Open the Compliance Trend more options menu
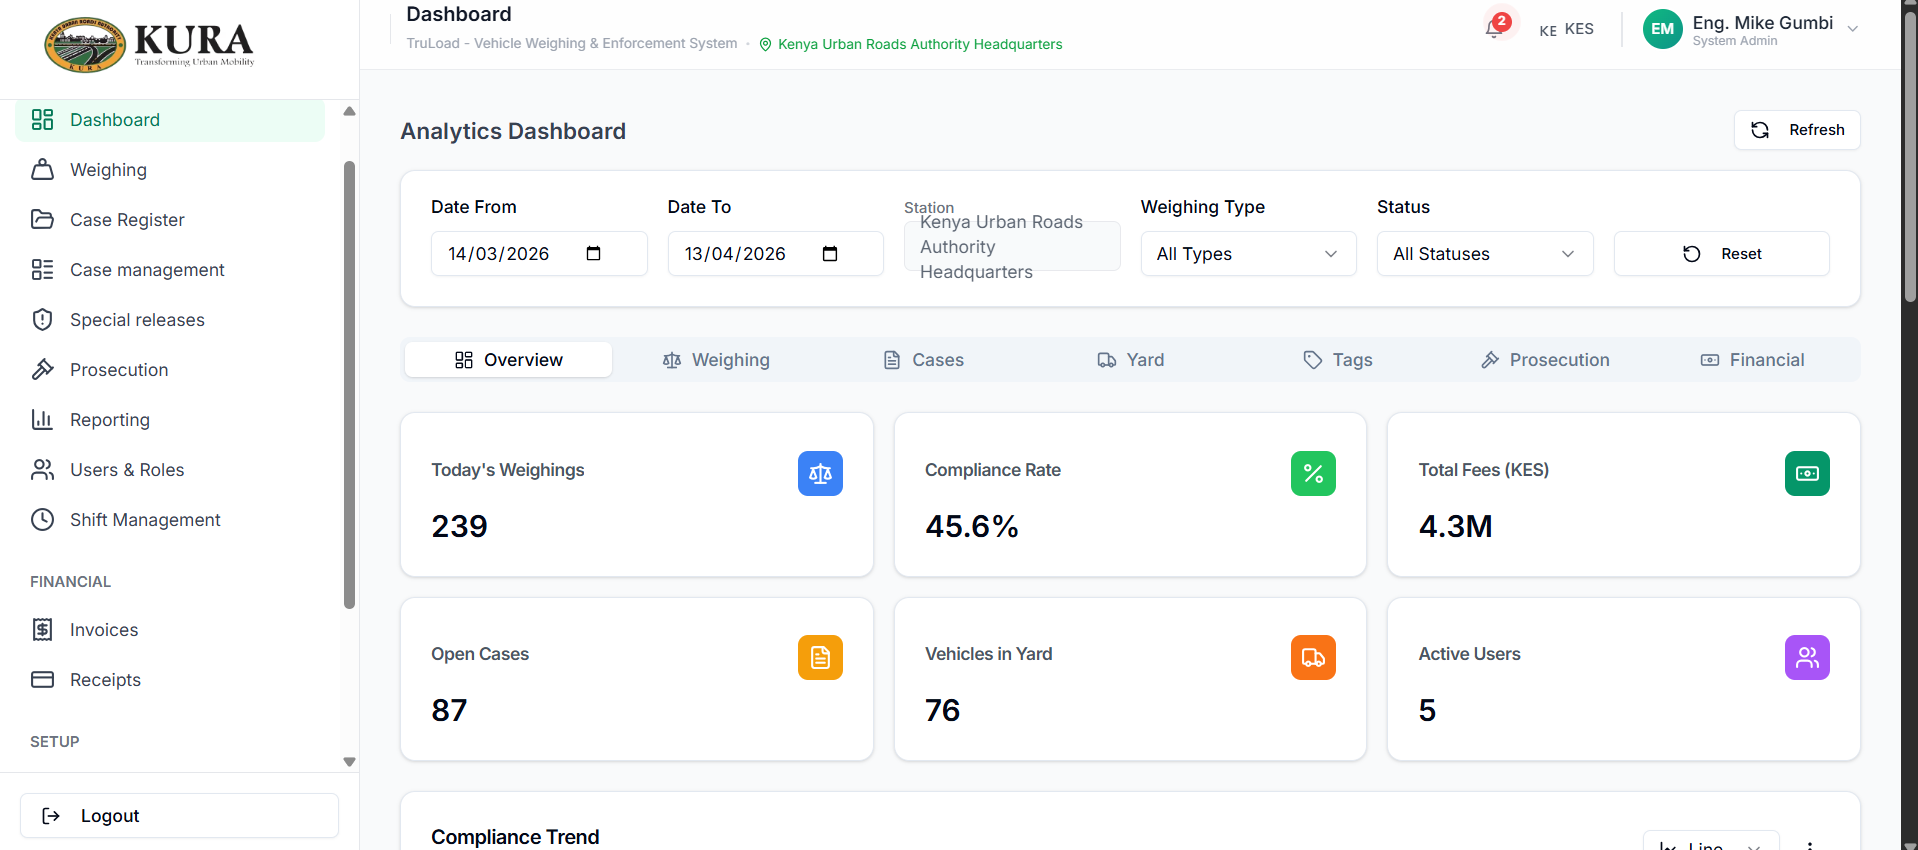The image size is (1918, 850). point(1810,845)
